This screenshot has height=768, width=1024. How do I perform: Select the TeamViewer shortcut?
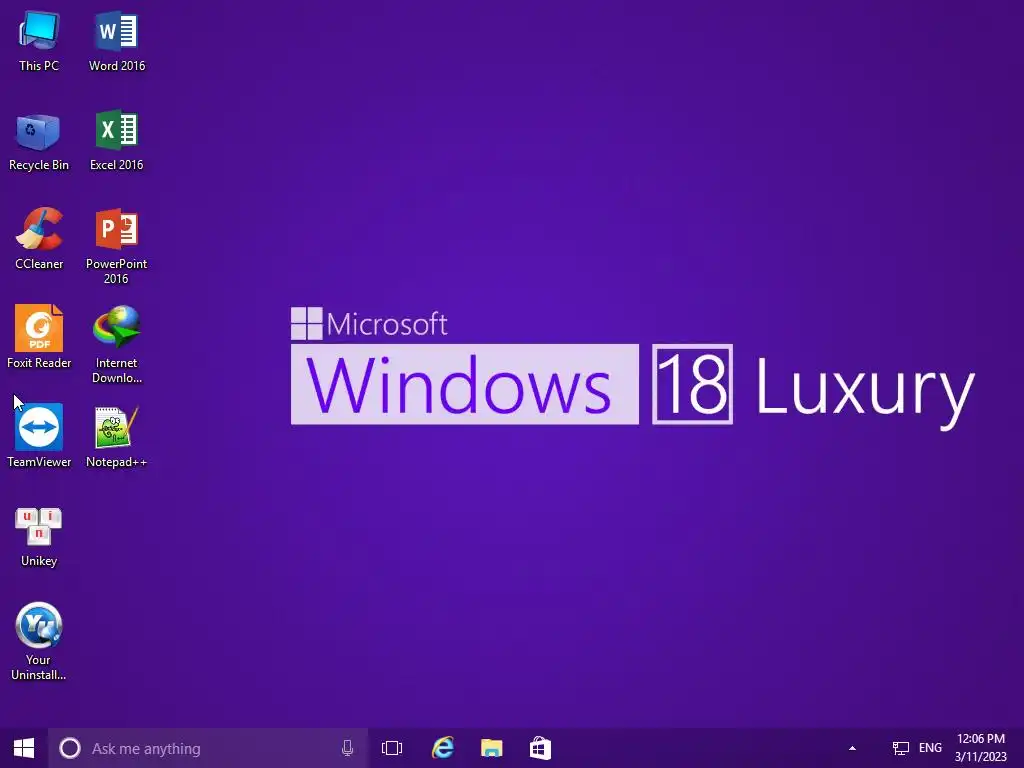39,436
